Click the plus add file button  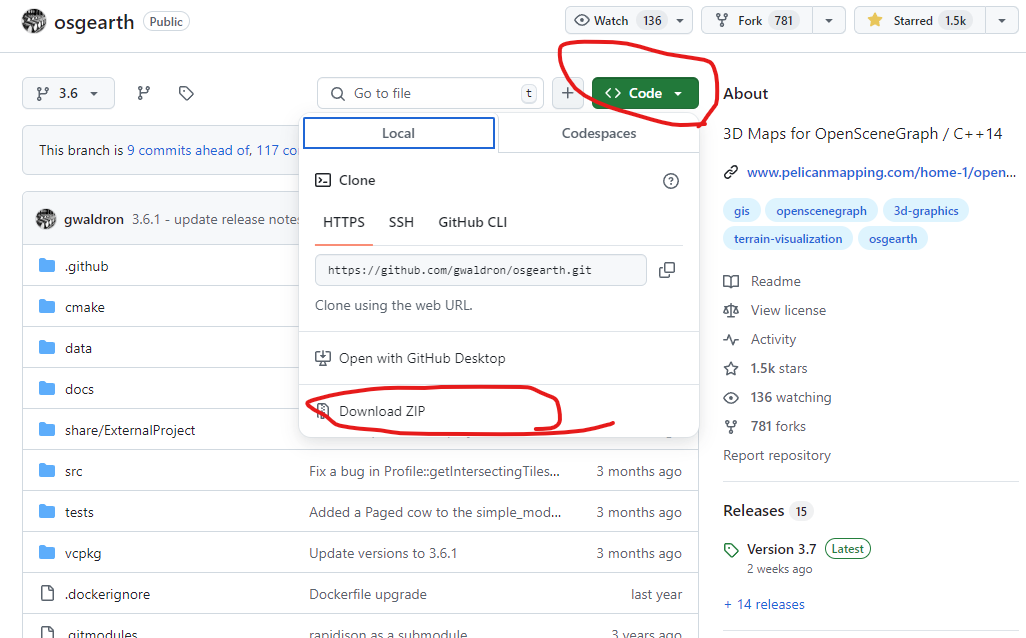567,94
